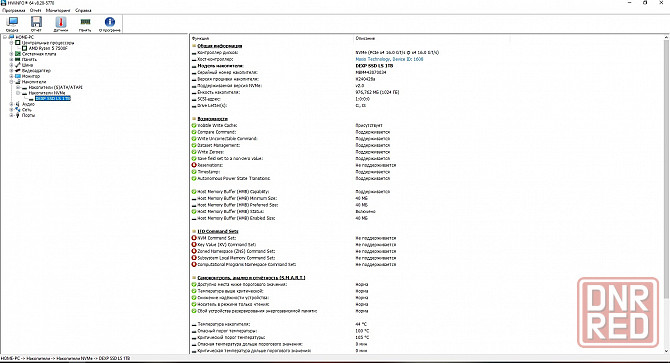Click the red icon beside Reservations
Image resolution: width=670 pixels, height=363 pixels.
(194, 165)
